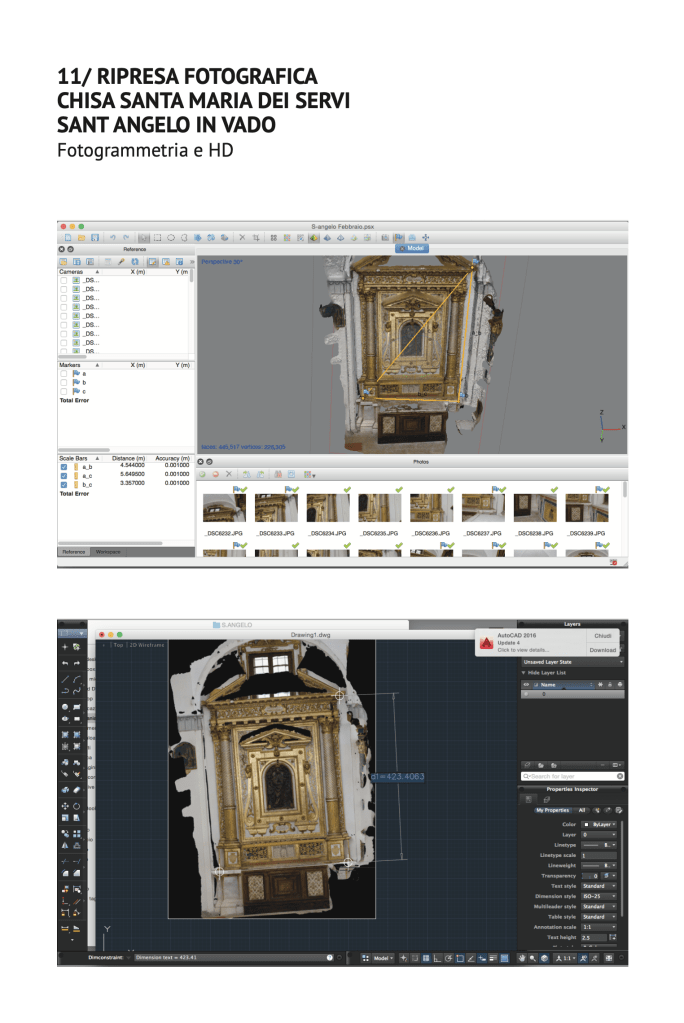Switch to the Workspace tab
Screen dimensions: 684x1023
pos(108,551)
